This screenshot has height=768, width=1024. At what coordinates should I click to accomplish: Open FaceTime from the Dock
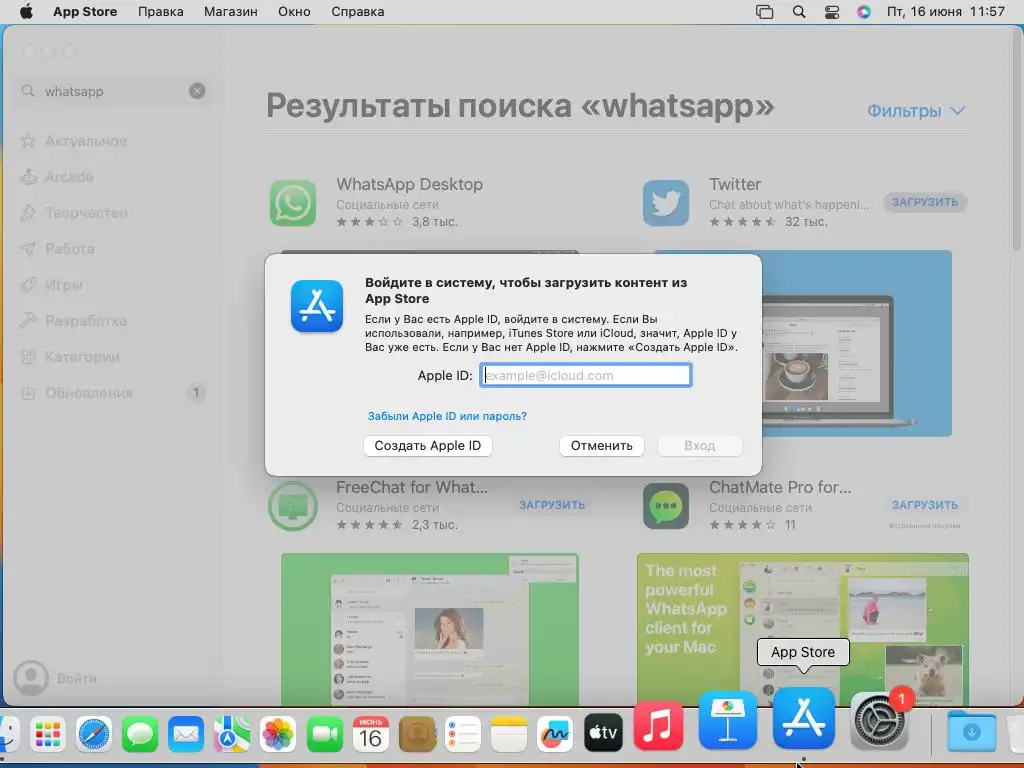point(325,733)
